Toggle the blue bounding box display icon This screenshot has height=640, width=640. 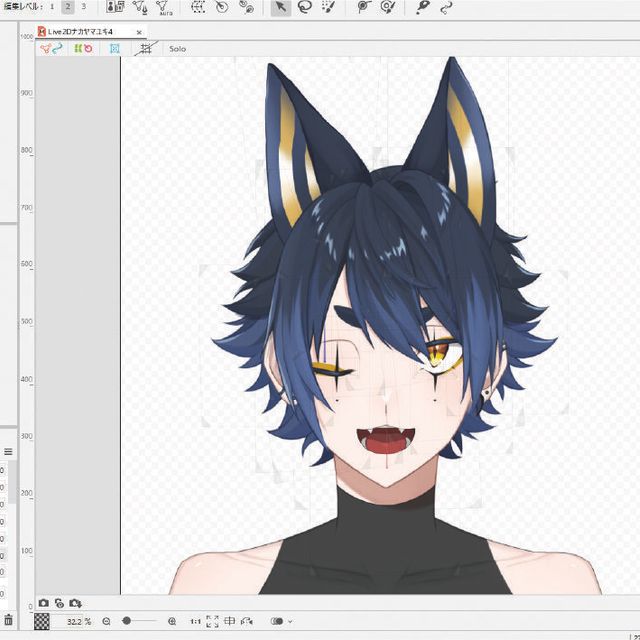tap(115, 49)
